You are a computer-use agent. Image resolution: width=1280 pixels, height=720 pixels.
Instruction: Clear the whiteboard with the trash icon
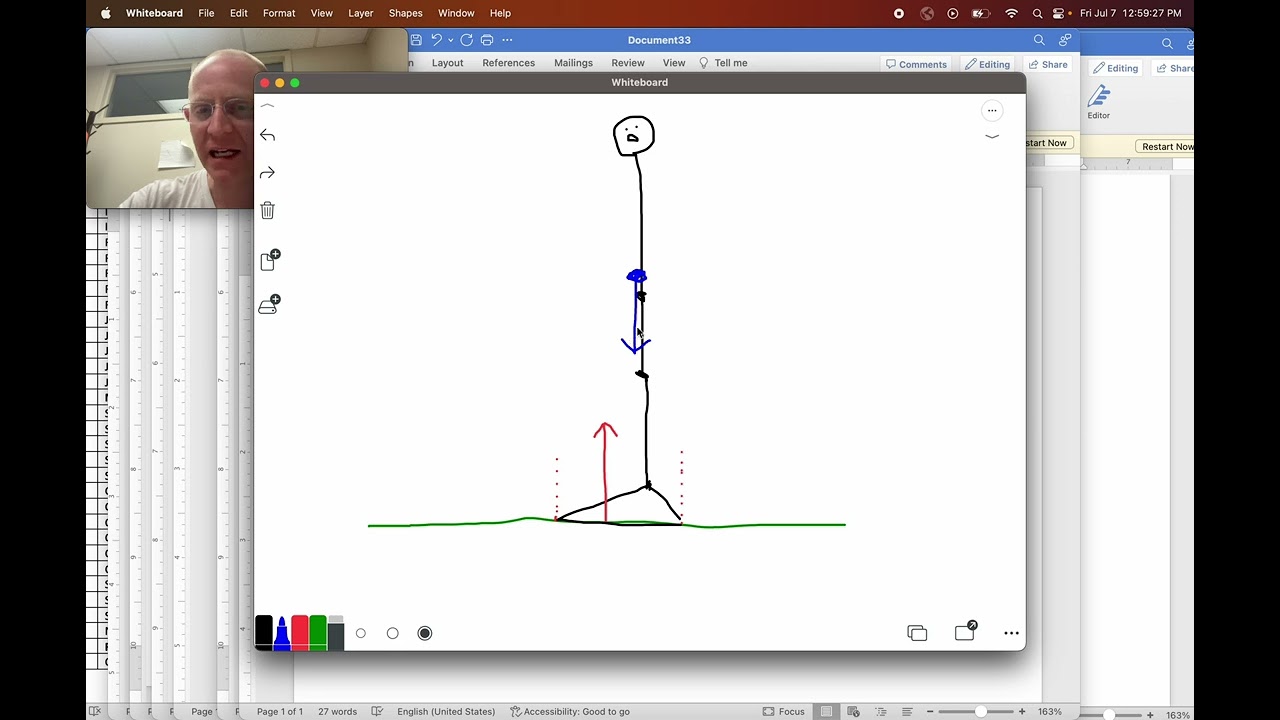click(267, 210)
